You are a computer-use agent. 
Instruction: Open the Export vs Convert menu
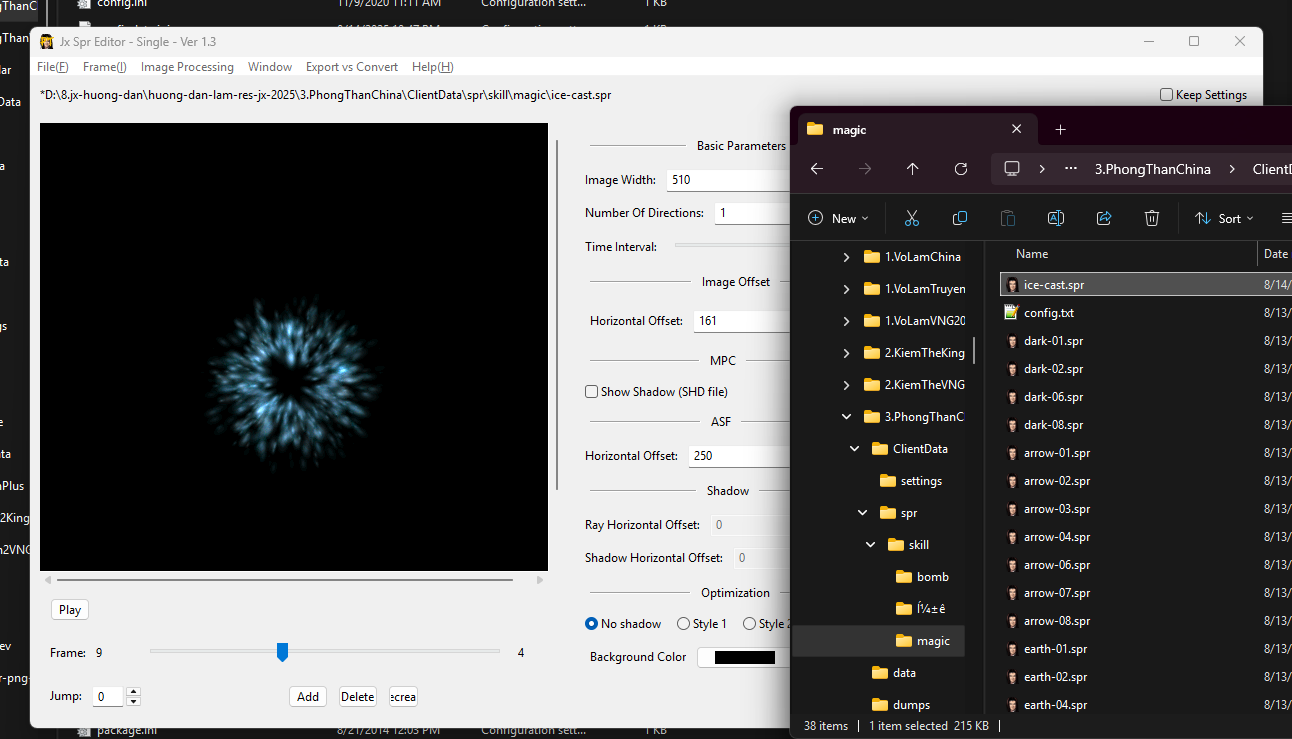coord(352,67)
